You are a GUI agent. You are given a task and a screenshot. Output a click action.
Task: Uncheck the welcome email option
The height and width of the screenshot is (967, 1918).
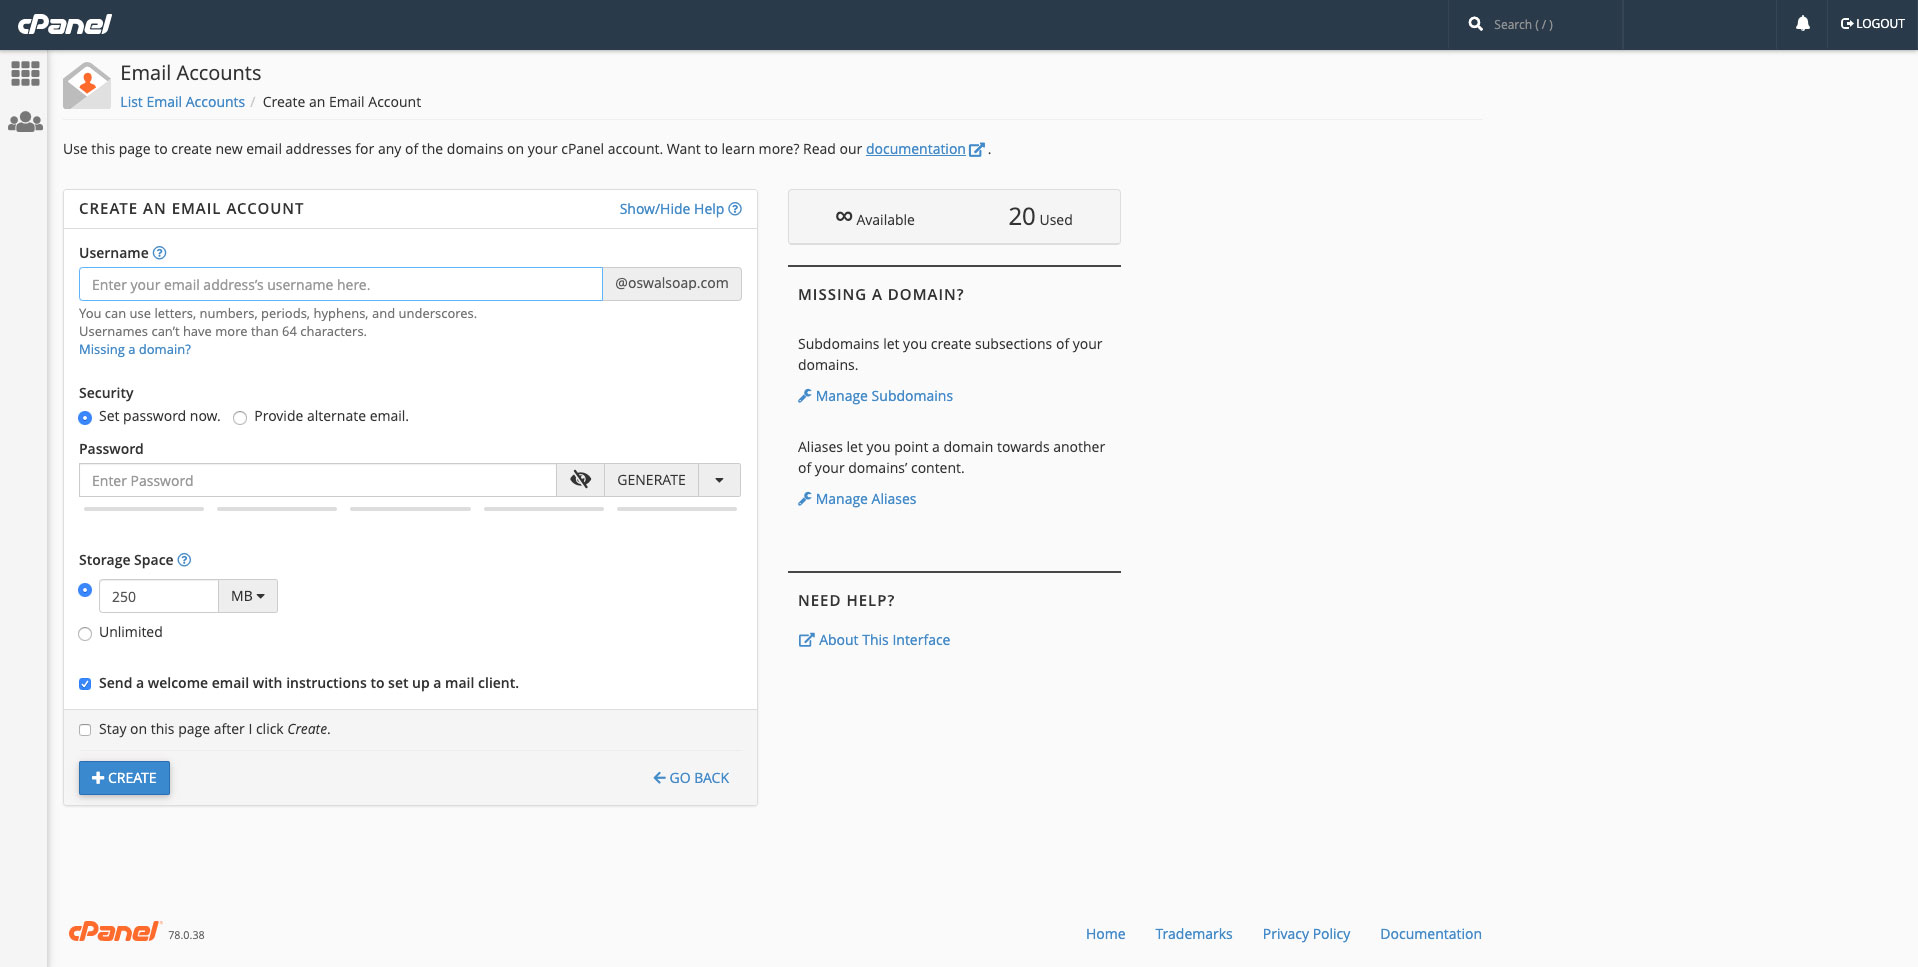[85, 684]
